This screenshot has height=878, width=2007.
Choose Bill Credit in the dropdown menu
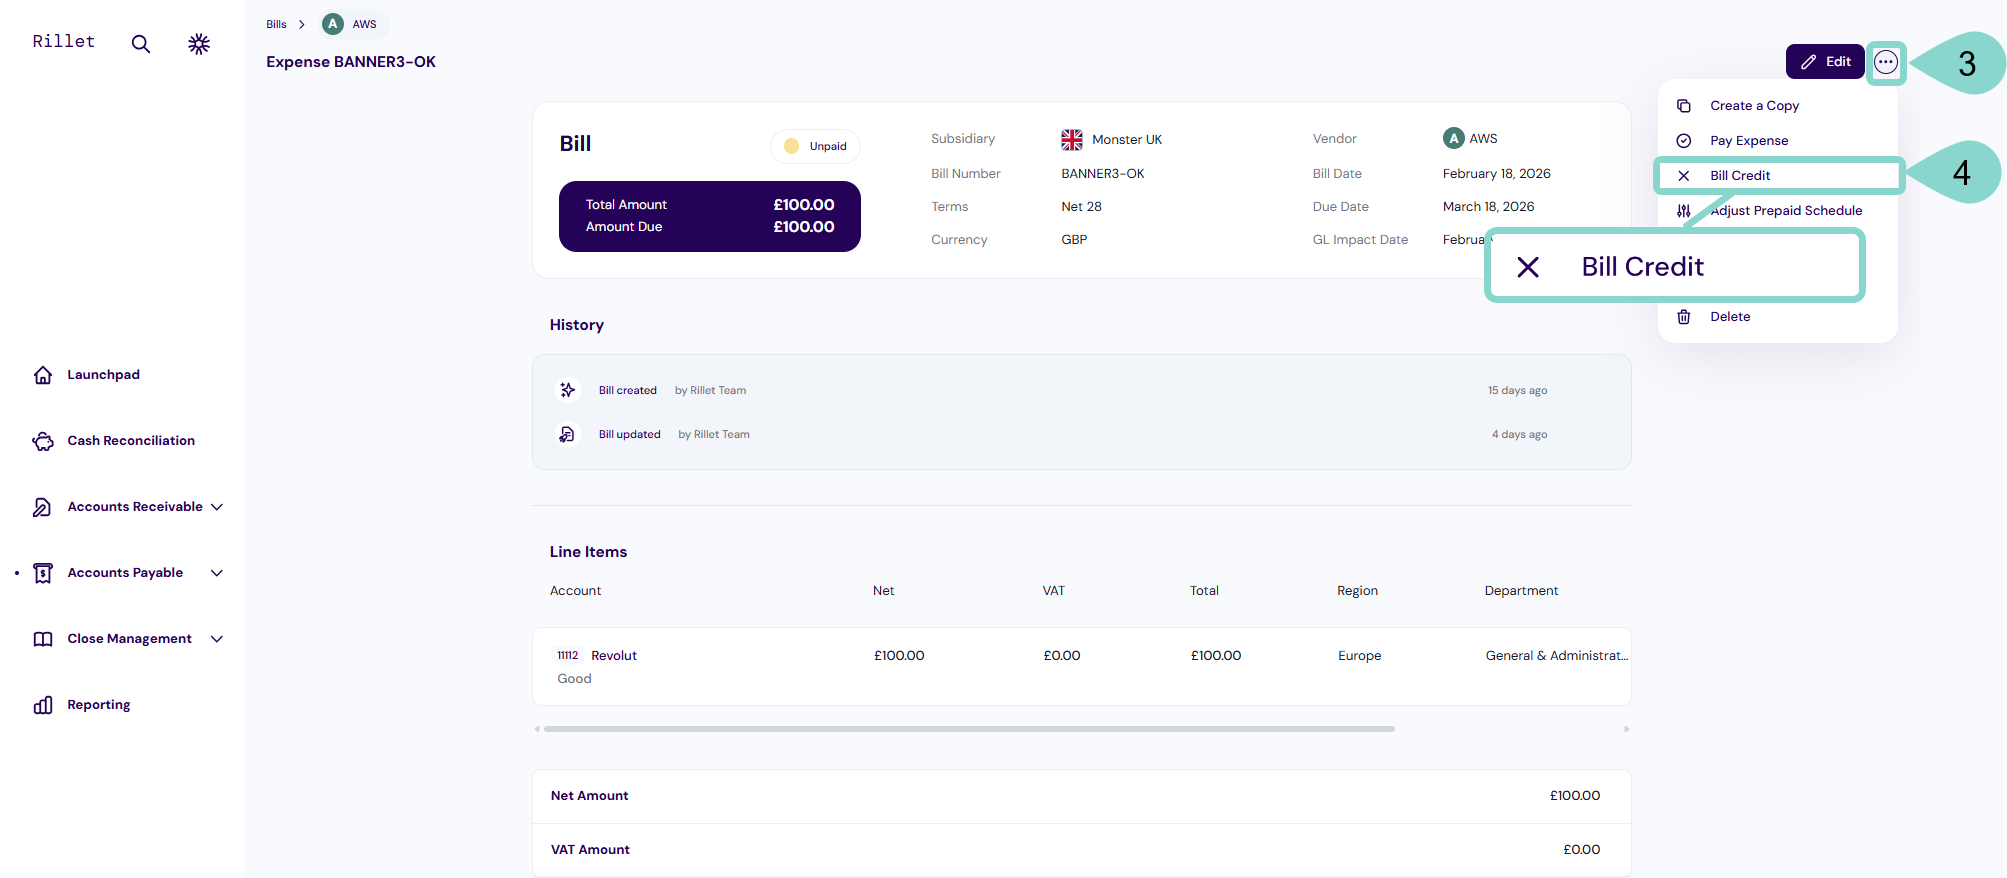pos(1739,176)
